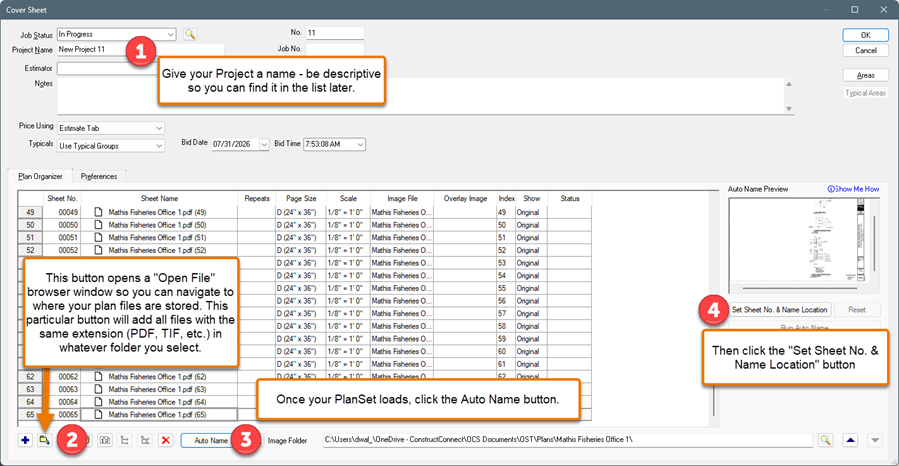The height and width of the screenshot is (466, 899).
Task: Click the browse icon beside Image Folder path
Action: point(825,440)
